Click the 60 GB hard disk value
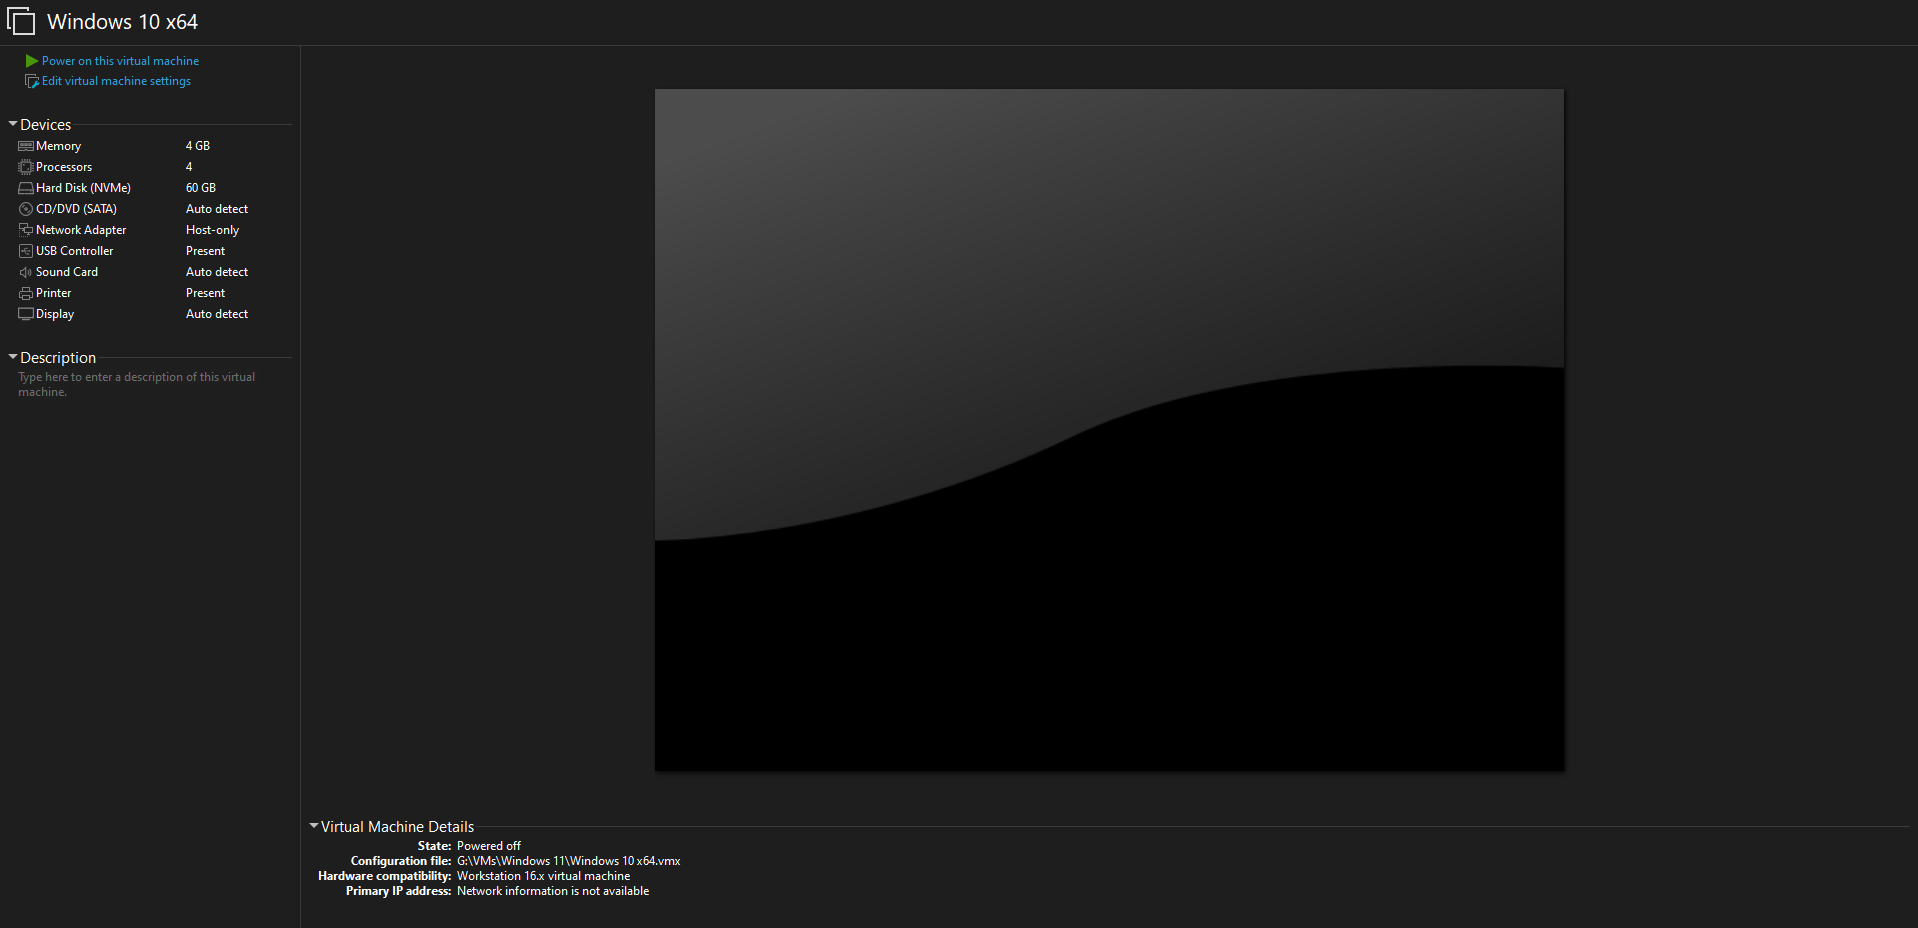Viewport: 1918px width, 928px height. tap(201, 188)
